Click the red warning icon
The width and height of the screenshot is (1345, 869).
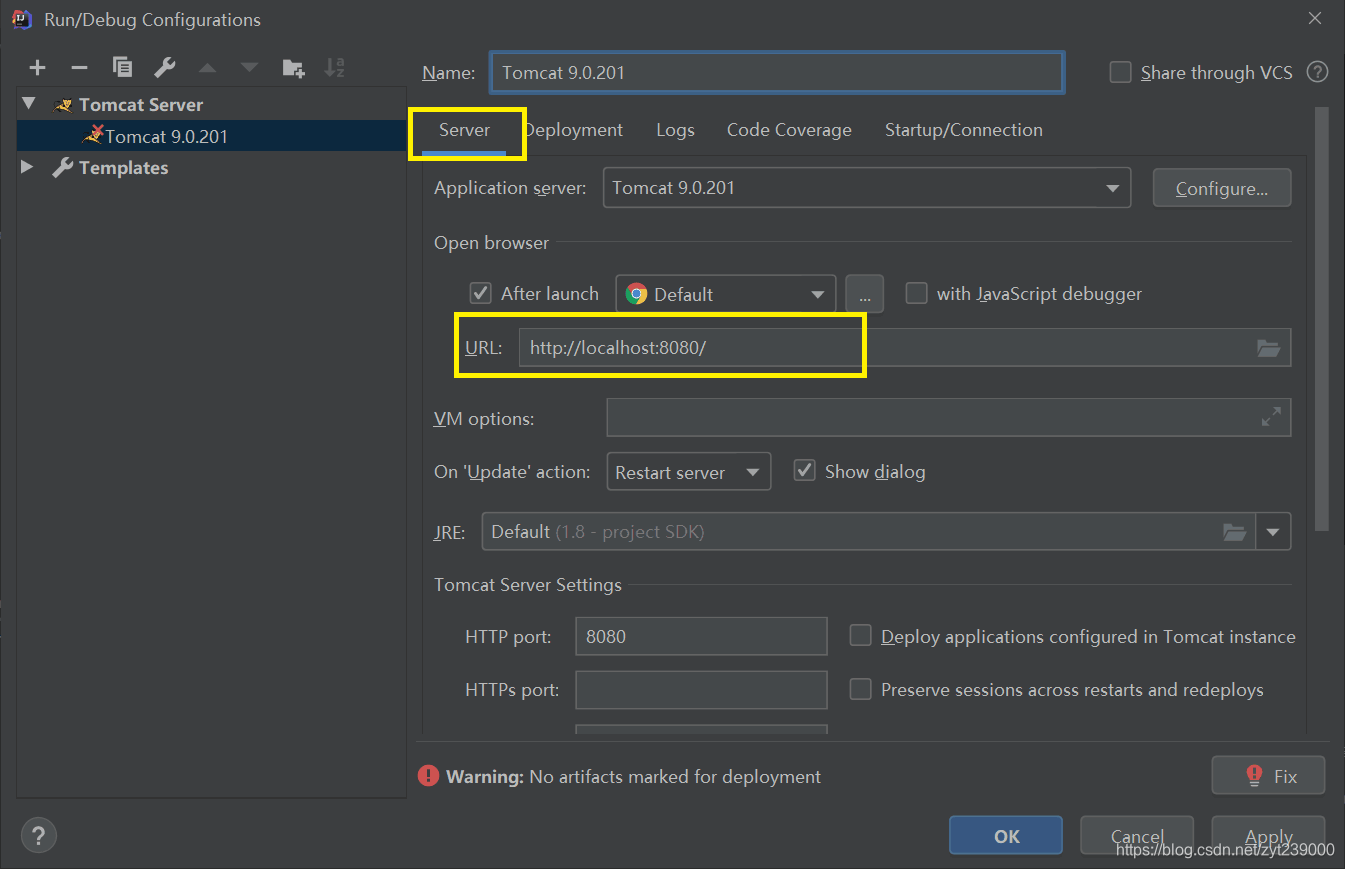coord(429,776)
